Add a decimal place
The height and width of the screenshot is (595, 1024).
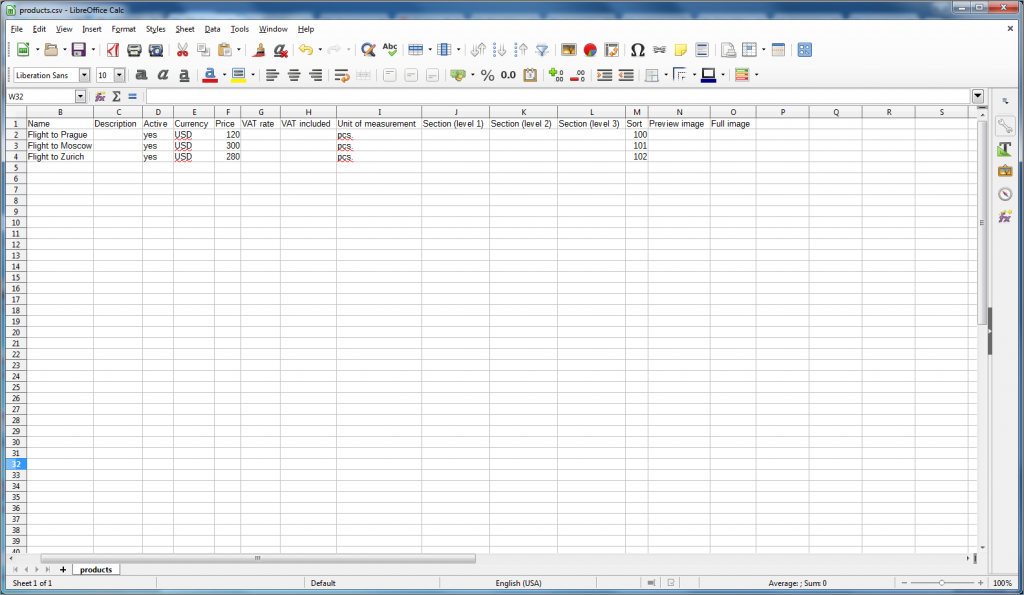point(556,75)
